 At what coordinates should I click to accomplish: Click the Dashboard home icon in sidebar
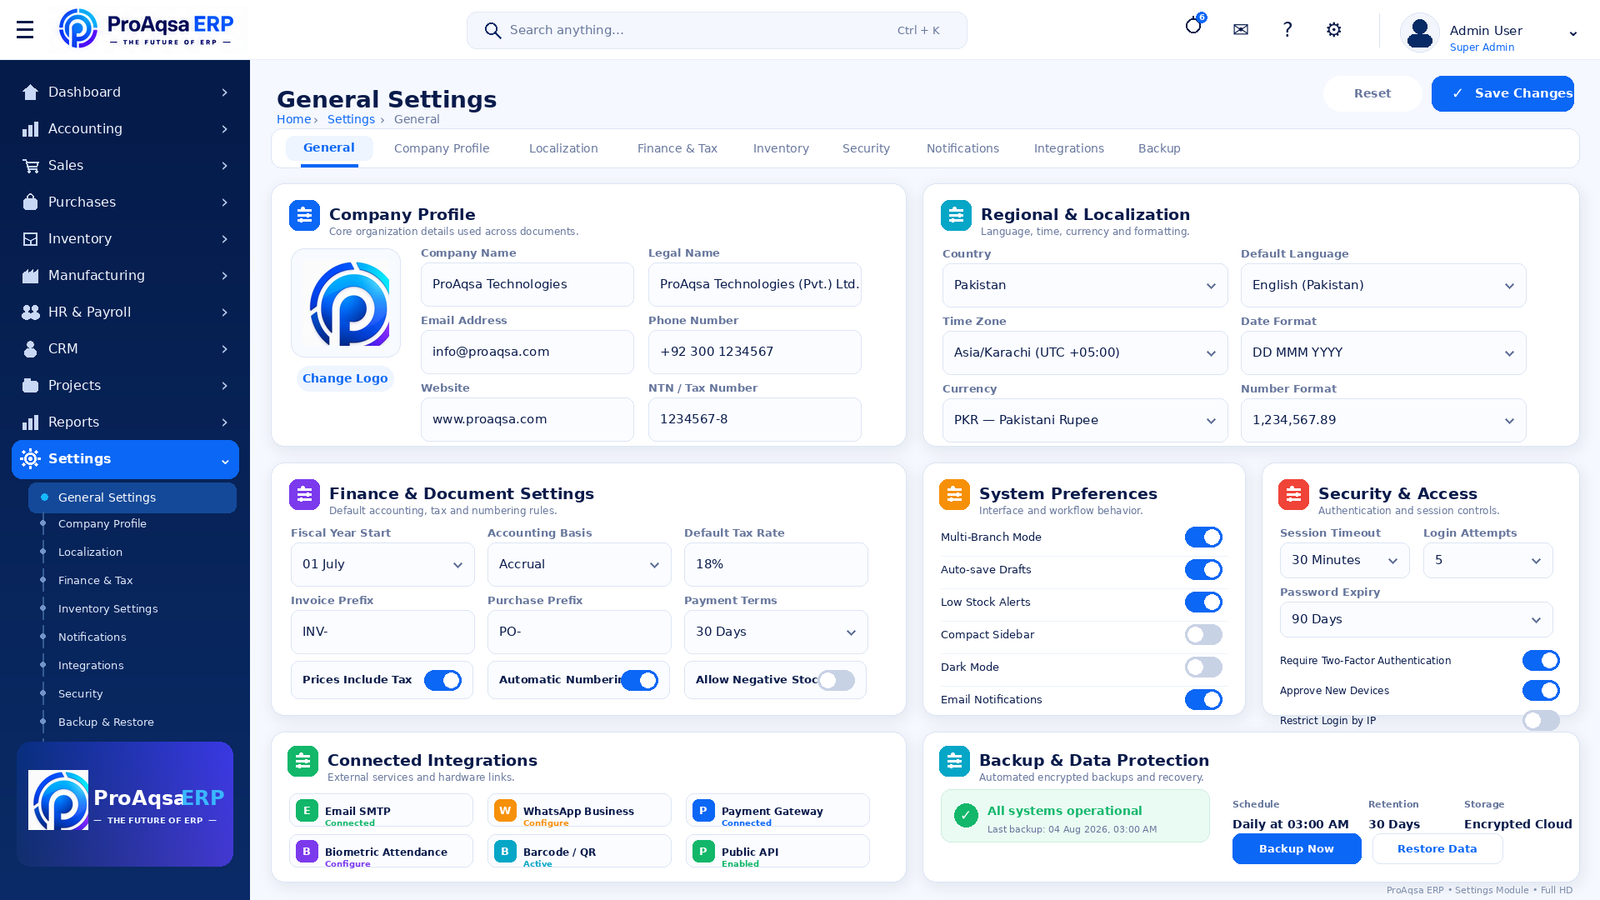point(31,92)
